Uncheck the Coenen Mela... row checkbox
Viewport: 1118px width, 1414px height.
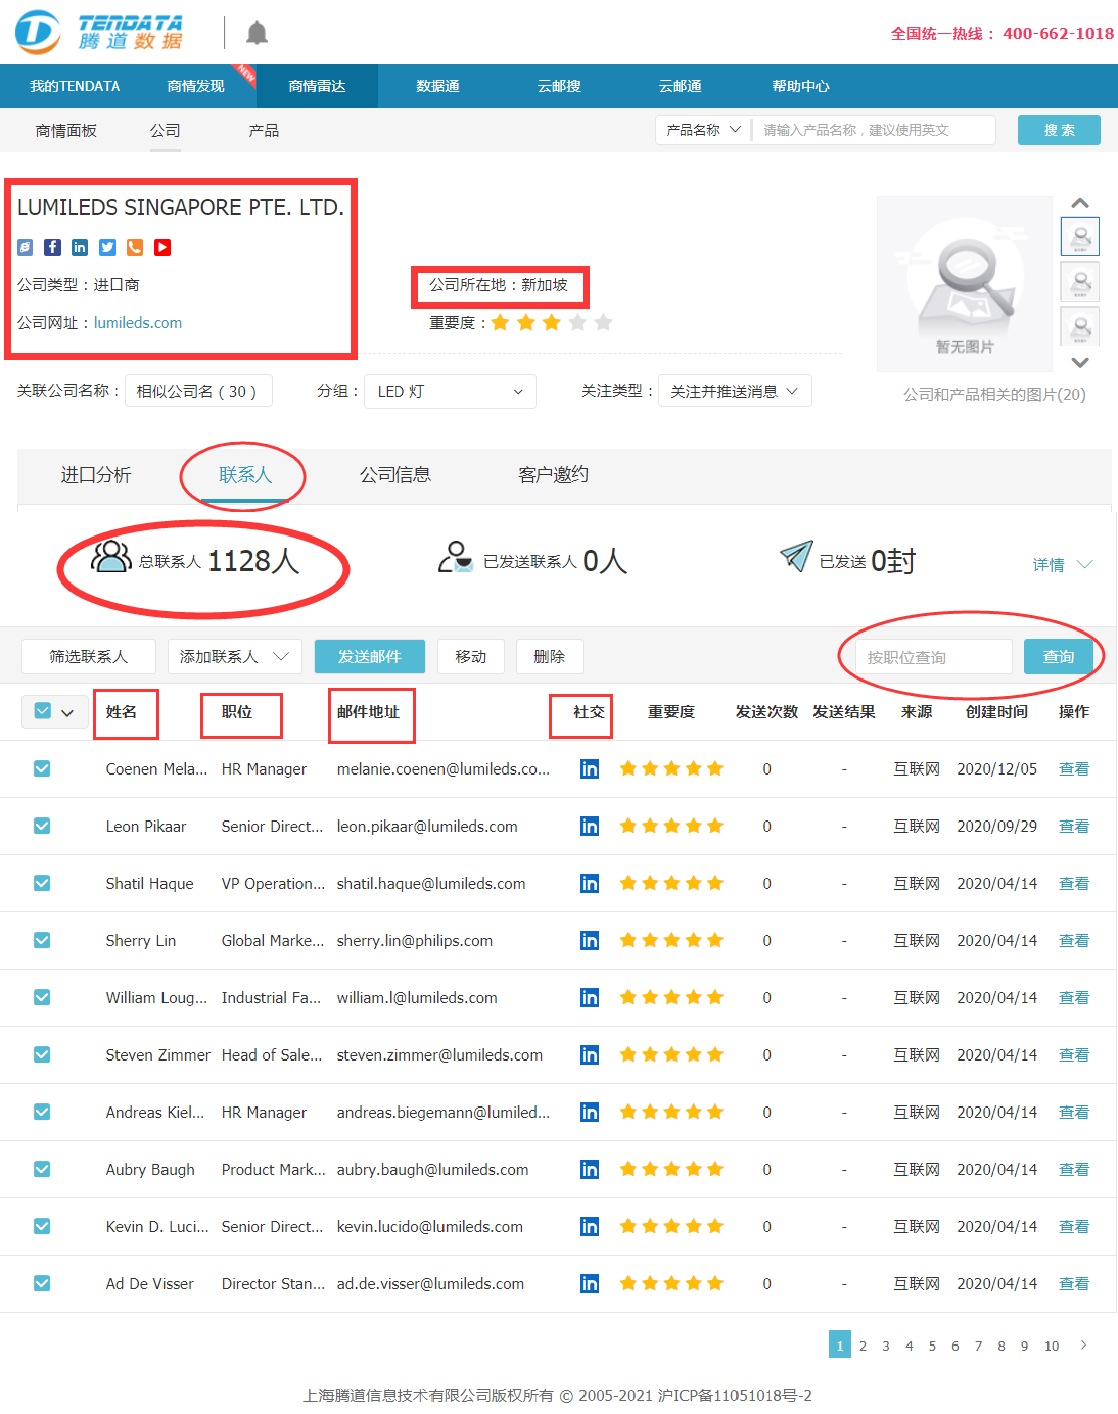click(42, 769)
